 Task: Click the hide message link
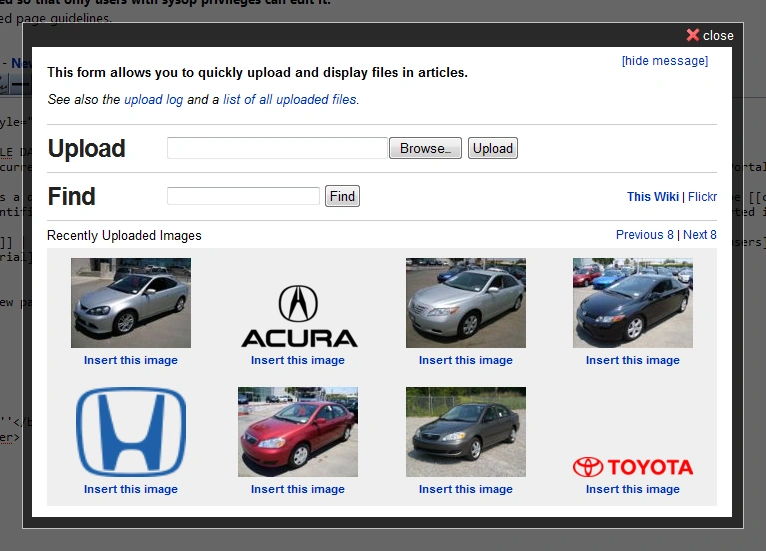(x=664, y=61)
